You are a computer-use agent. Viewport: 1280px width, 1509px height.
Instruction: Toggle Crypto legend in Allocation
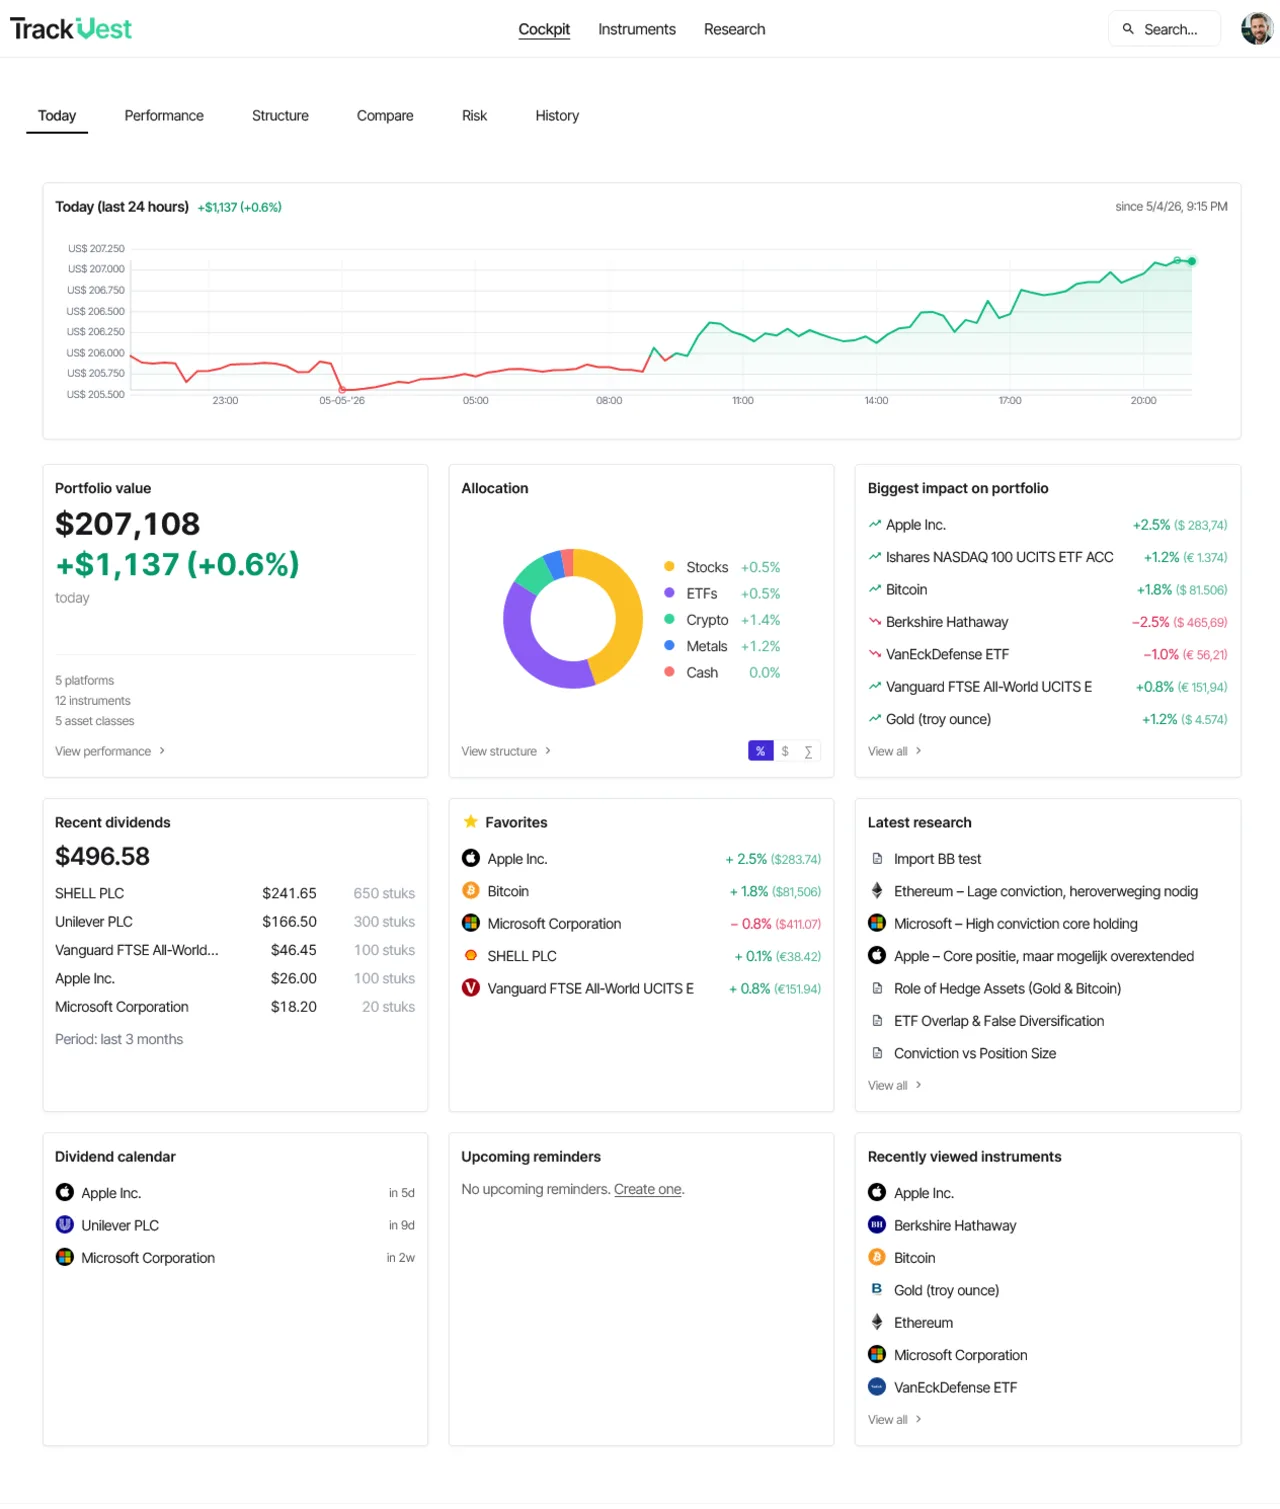[722, 620]
